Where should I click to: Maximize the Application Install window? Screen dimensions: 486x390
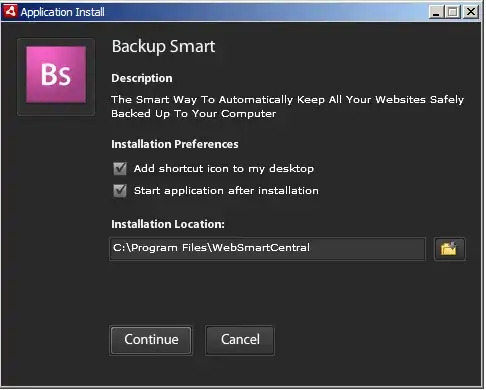coord(452,12)
